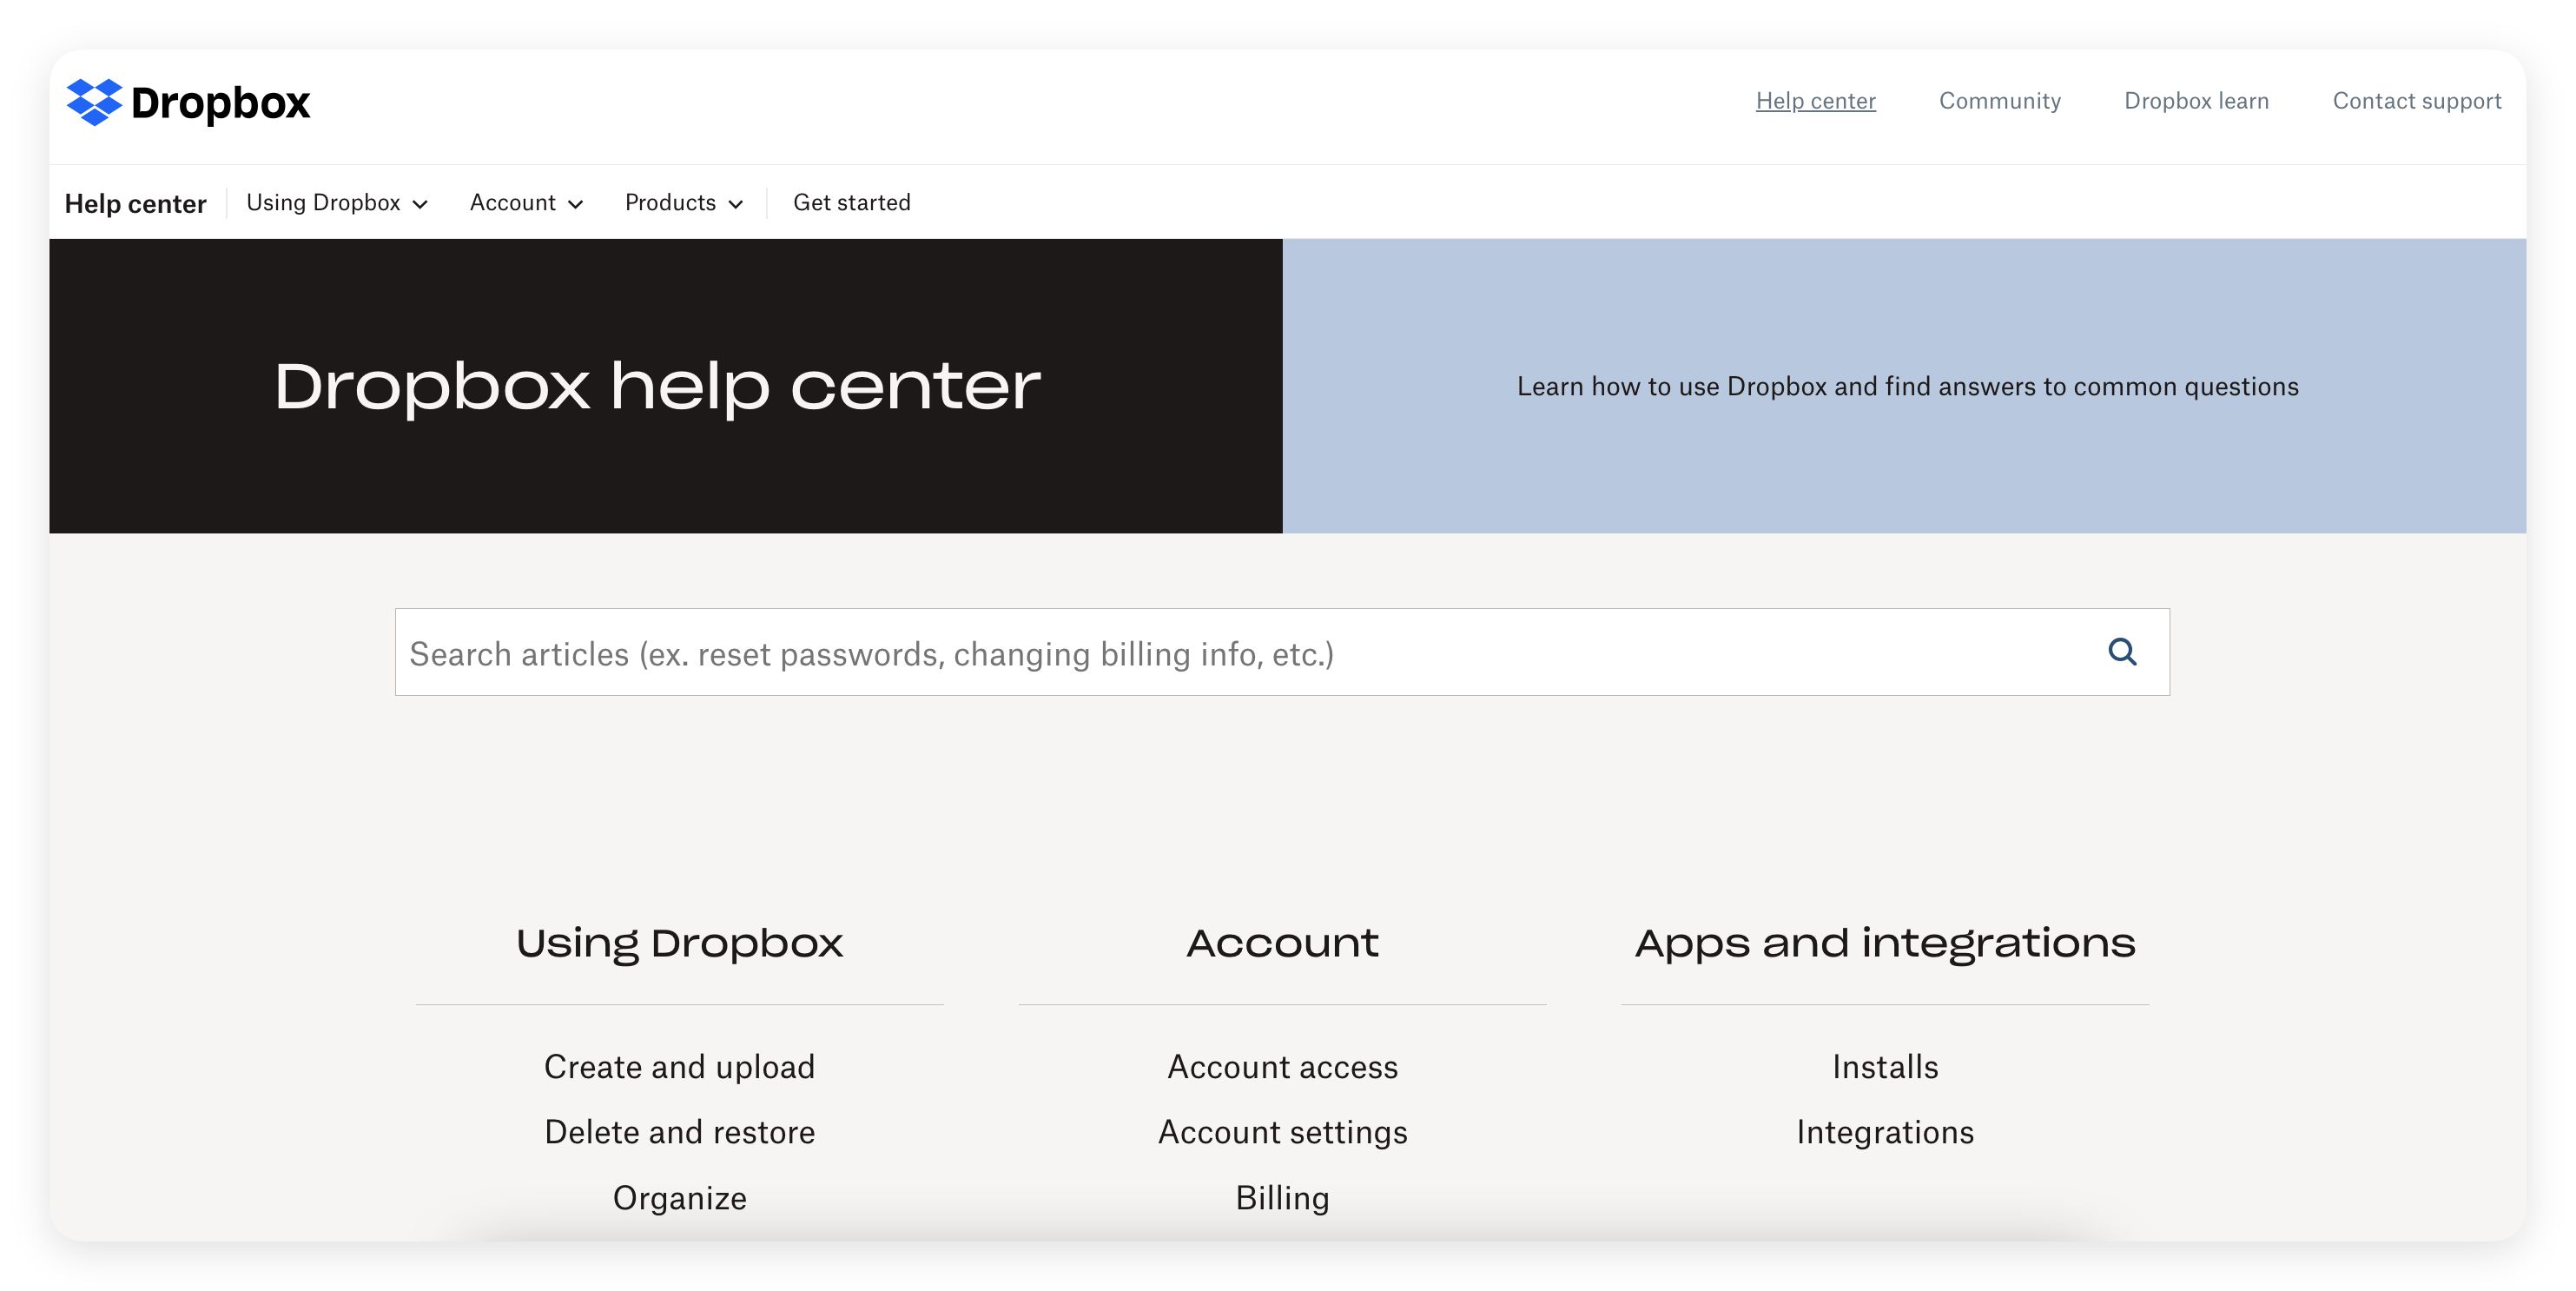Image resolution: width=2576 pixels, height=1291 pixels.
Task: Open the Account settings topic
Action: click(x=1283, y=1132)
